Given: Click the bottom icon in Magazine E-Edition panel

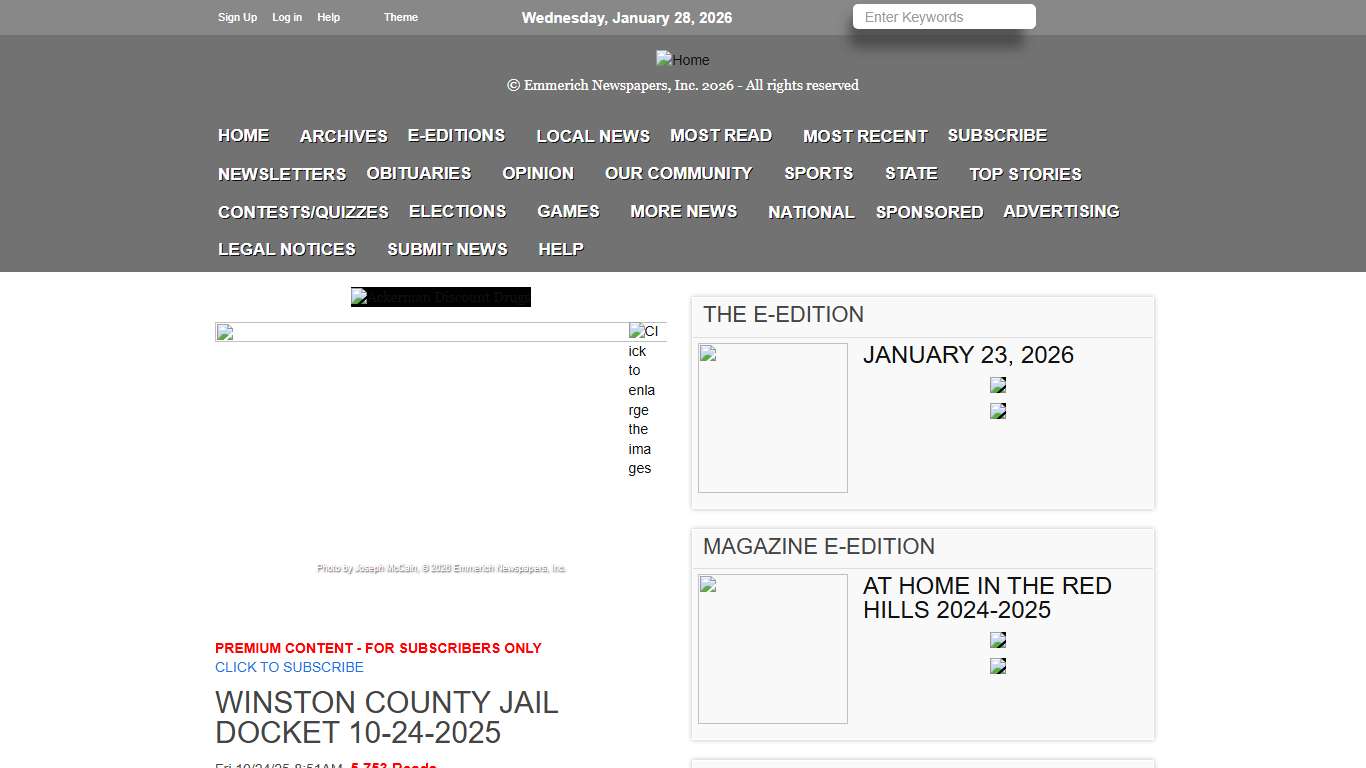Looking at the screenshot, I should [x=997, y=665].
